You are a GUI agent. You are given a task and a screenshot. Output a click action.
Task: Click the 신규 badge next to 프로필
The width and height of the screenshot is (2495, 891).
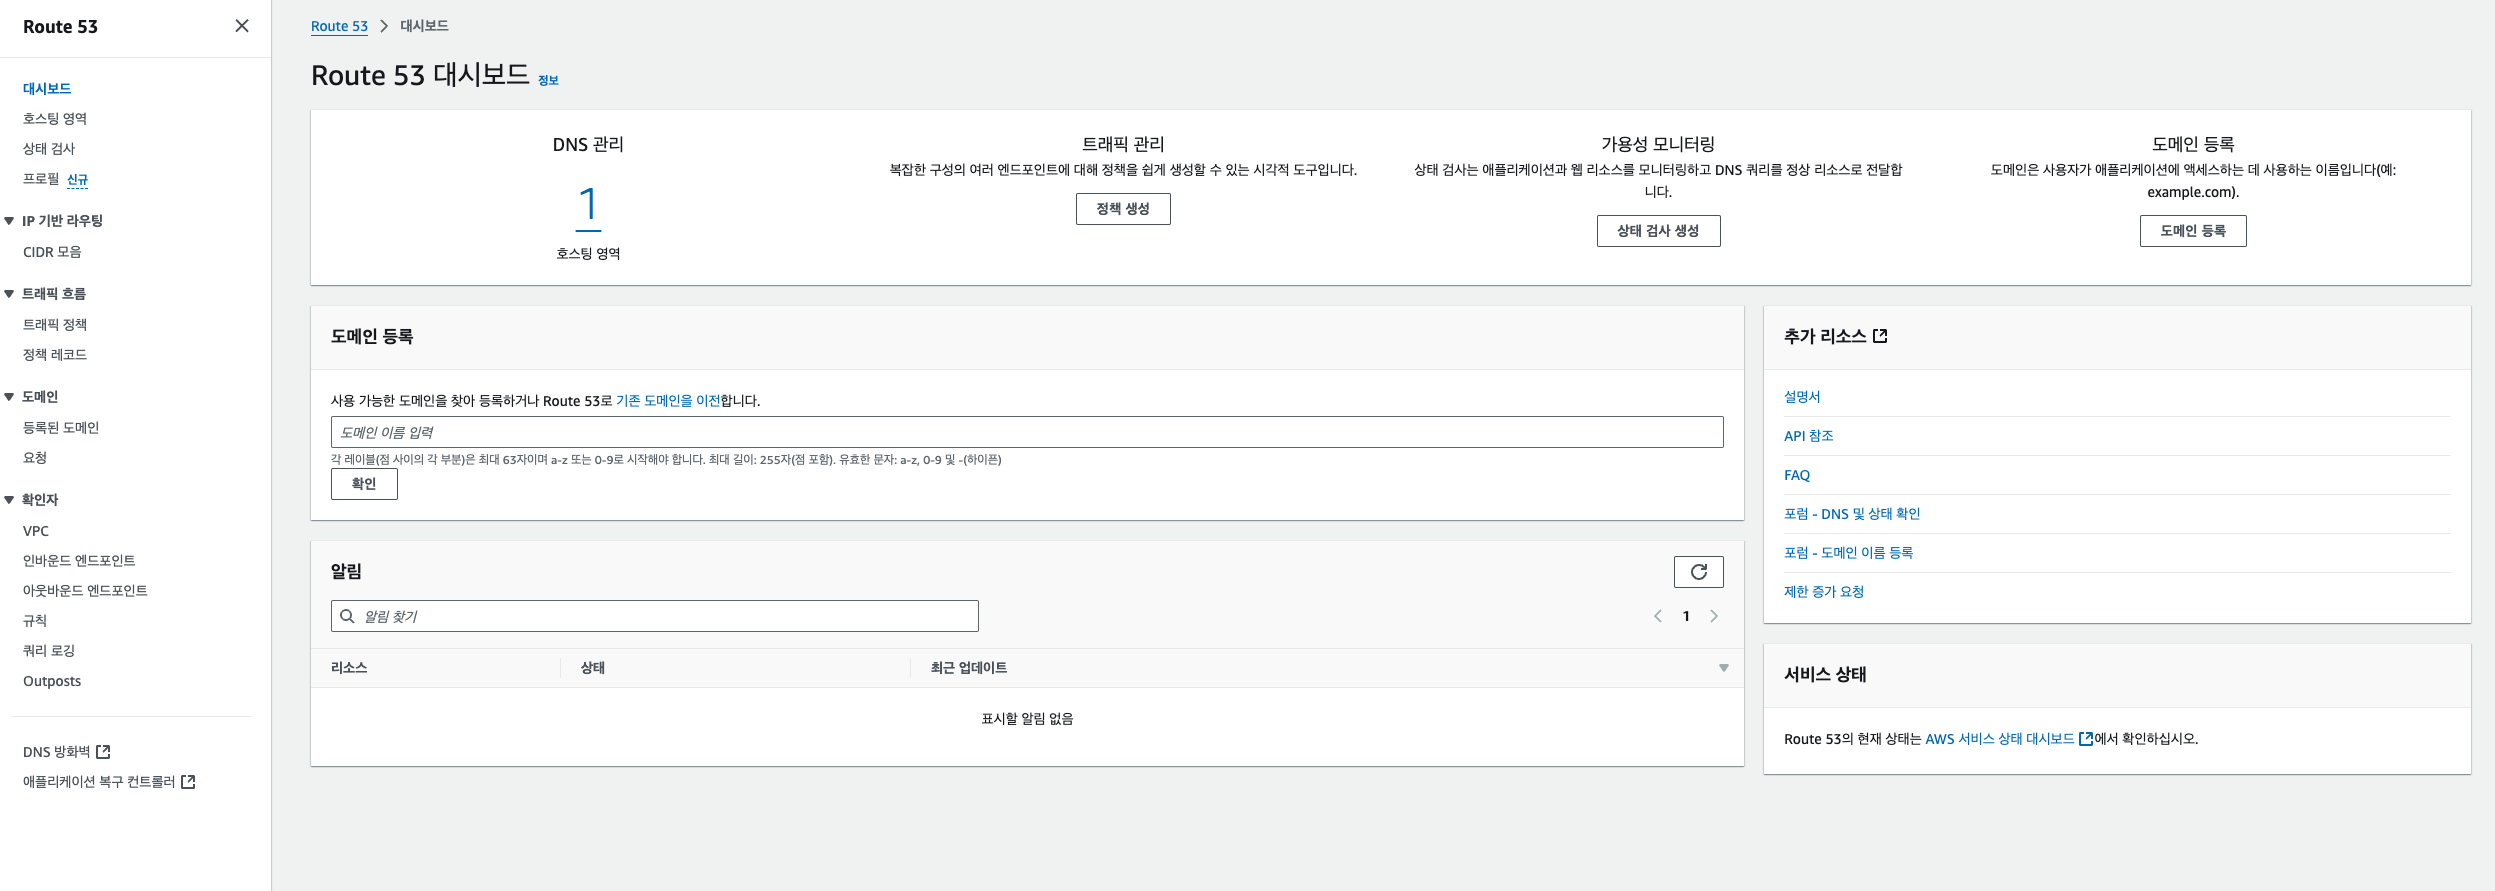point(78,180)
